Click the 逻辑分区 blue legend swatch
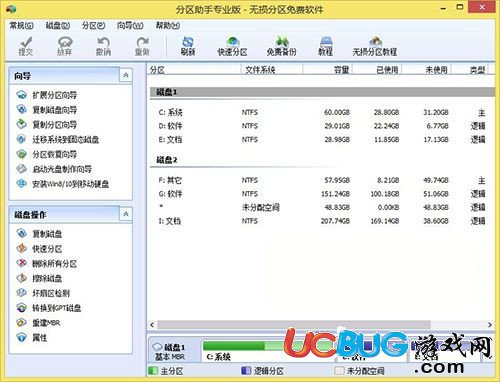 click(246, 371)
